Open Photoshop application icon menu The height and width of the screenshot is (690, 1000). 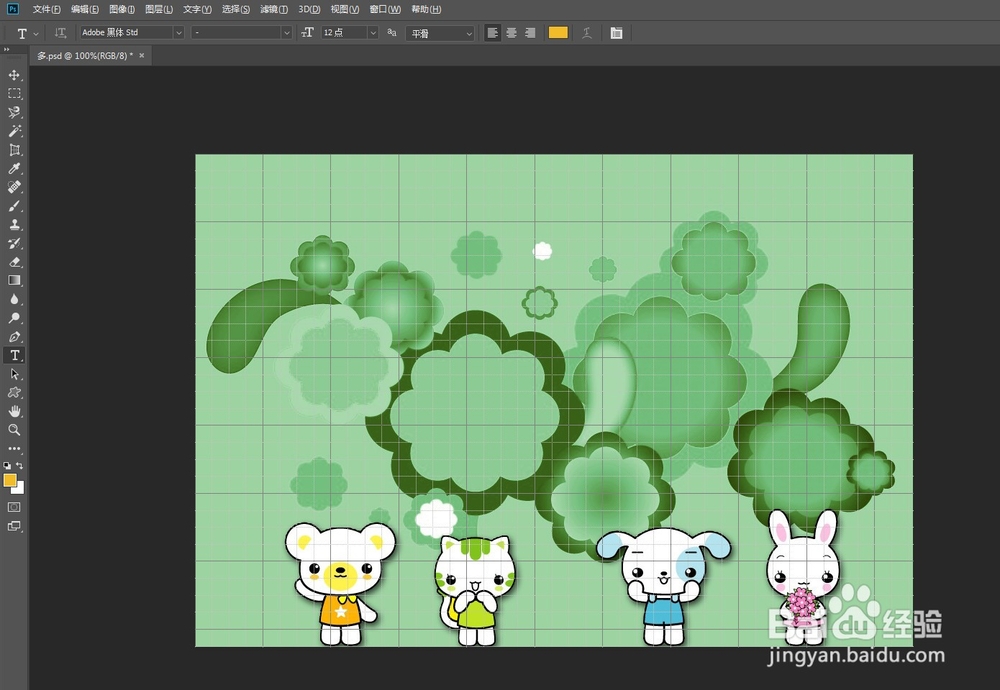12,9
